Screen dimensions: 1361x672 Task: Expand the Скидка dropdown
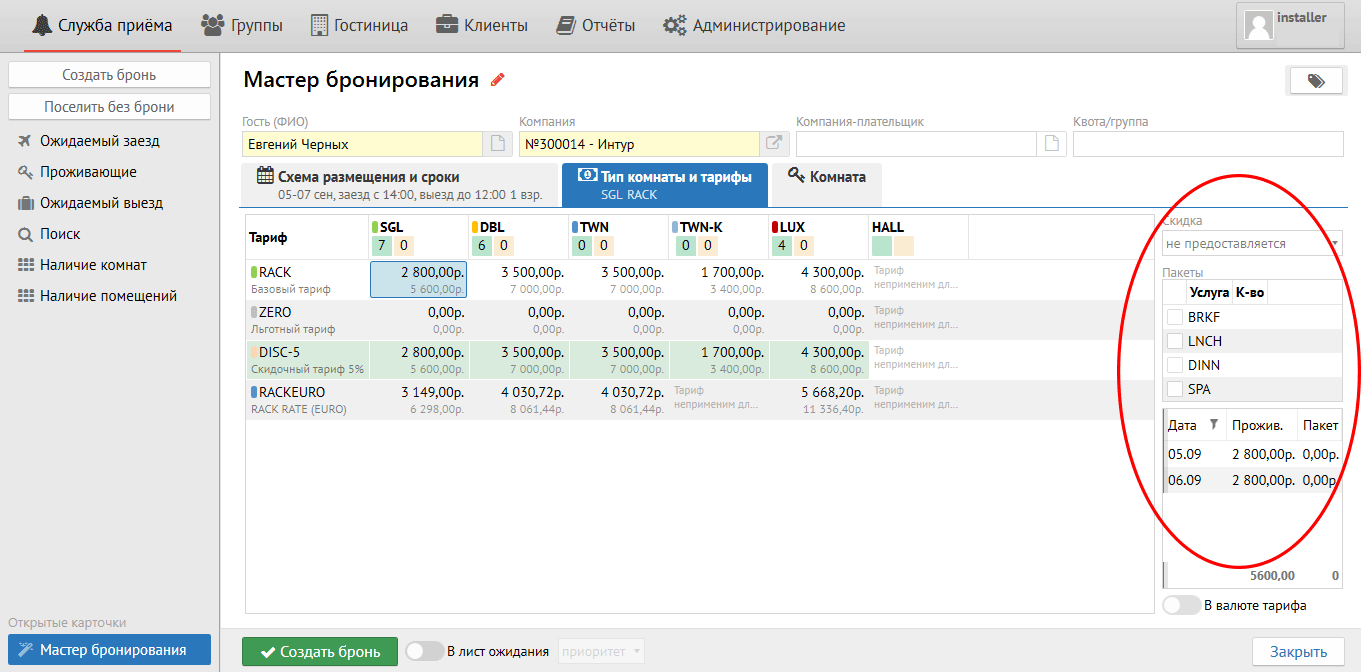[x=1251, y=243]
